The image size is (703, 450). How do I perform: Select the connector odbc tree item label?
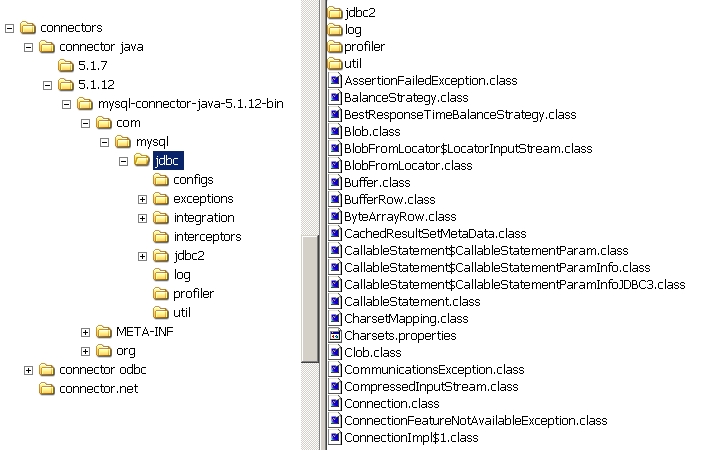point(103,370)
